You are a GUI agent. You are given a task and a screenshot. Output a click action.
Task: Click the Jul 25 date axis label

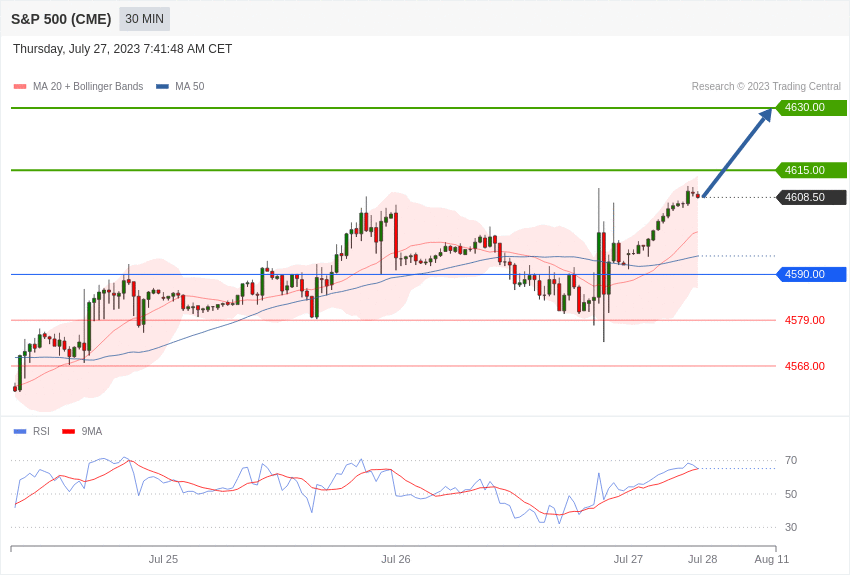[163, 559]
